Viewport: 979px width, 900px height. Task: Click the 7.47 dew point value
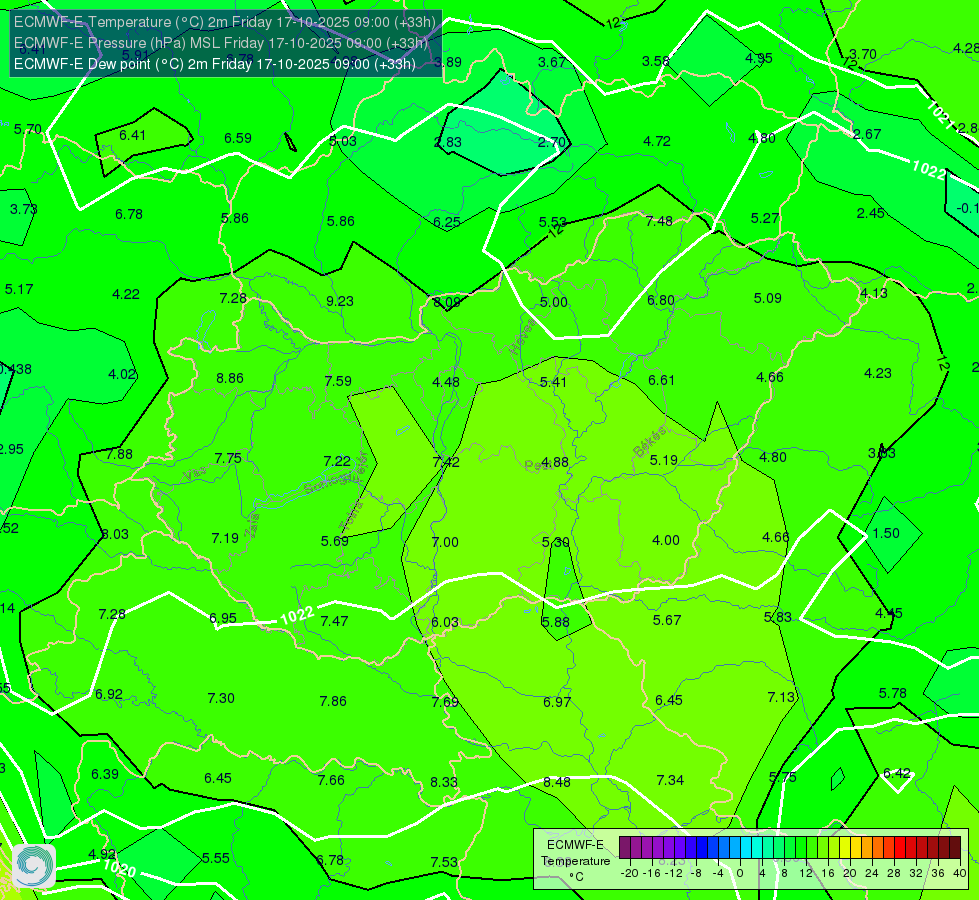[334, 621]
